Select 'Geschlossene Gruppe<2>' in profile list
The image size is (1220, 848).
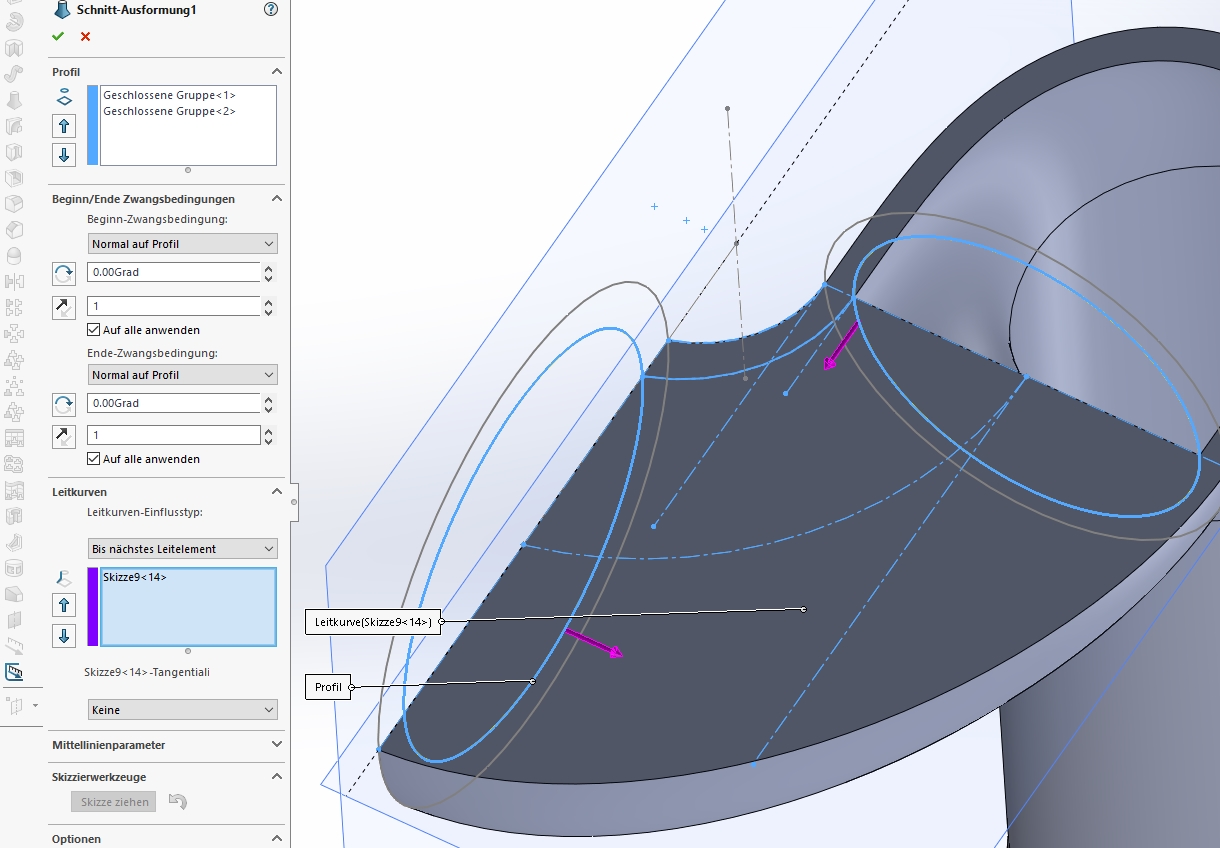click(x=169, y=111)
